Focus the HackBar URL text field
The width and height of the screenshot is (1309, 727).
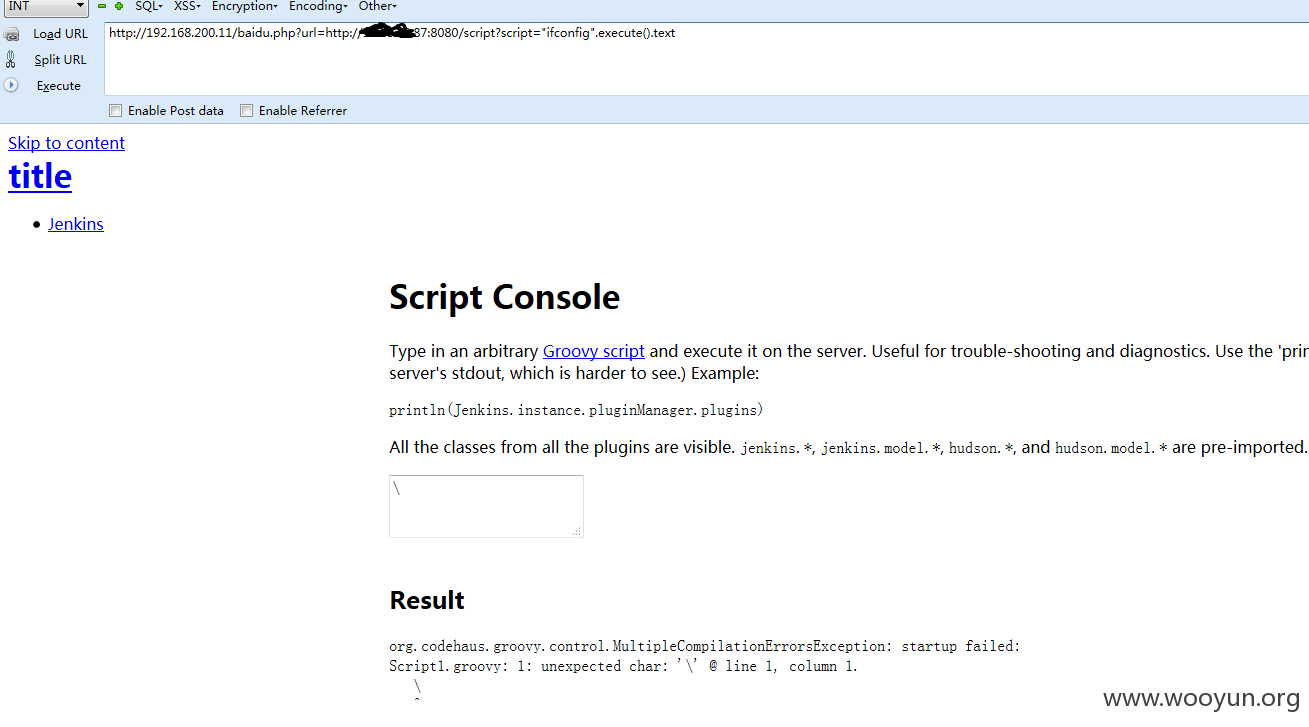(x=706, y=58)
